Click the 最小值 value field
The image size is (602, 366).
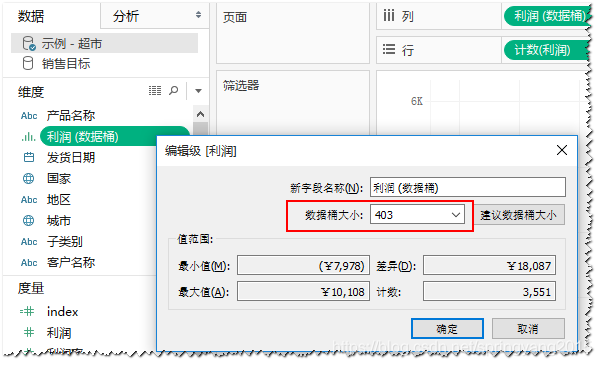point(303,265)
